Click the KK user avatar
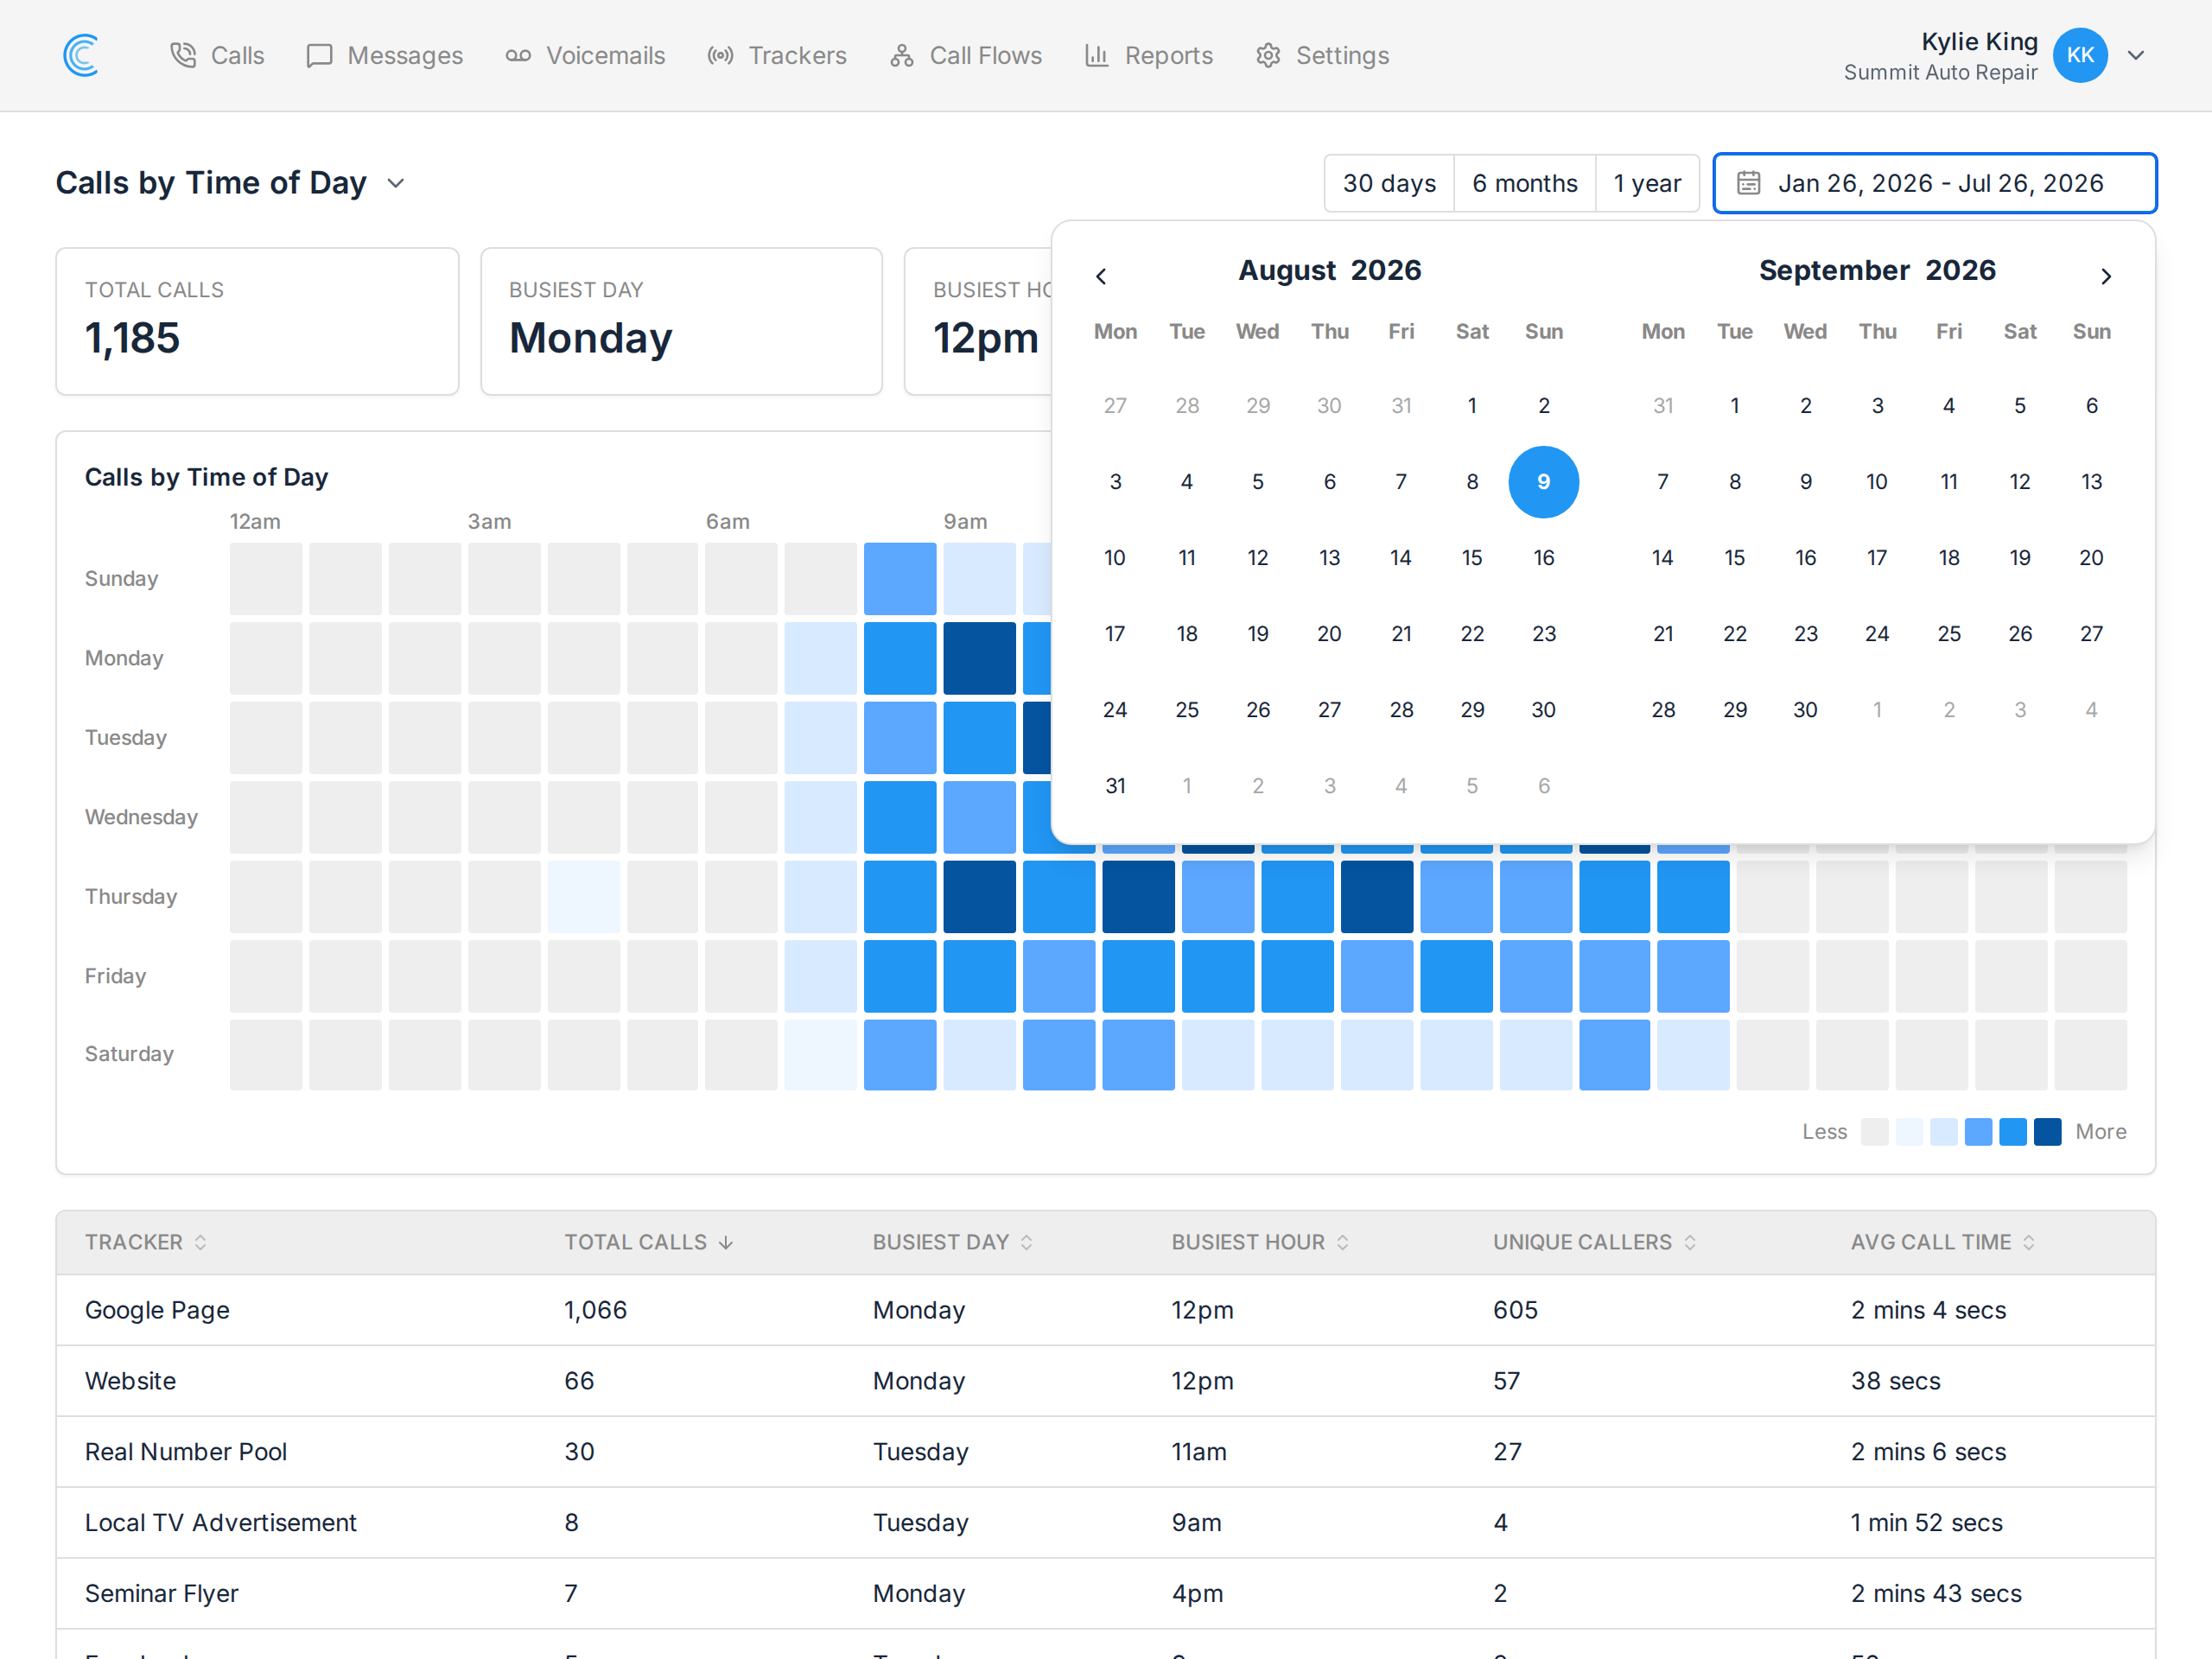2212x1659 pixels. pos(2080,55)
